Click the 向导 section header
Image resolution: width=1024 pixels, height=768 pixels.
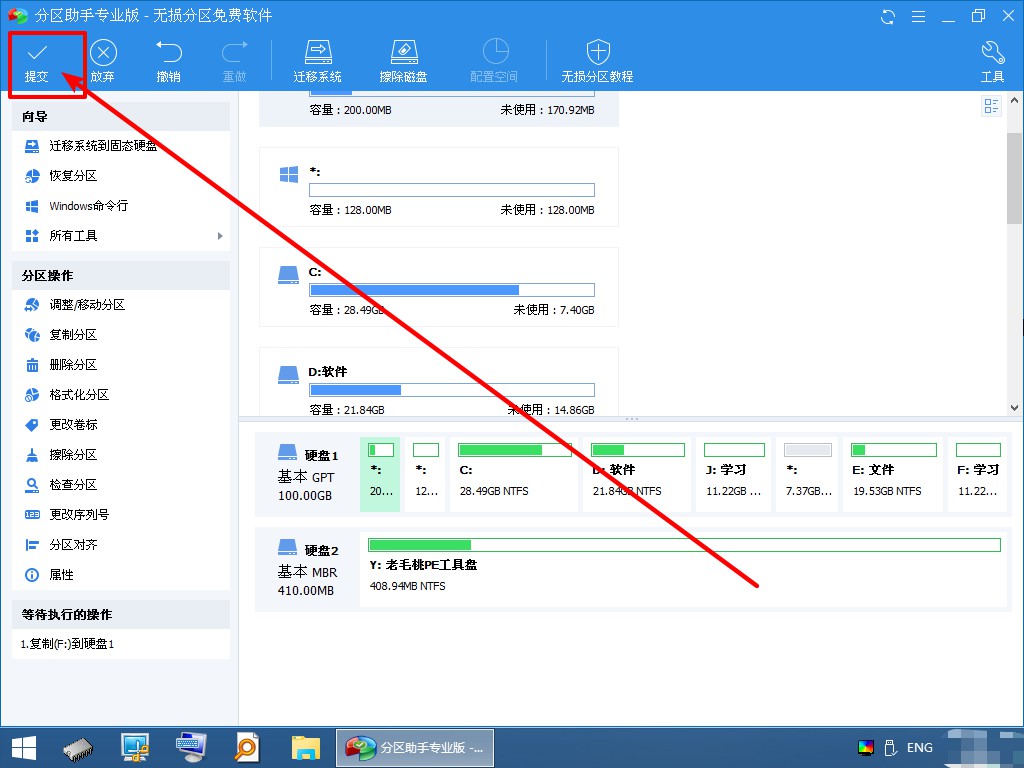tap(121, 116)
